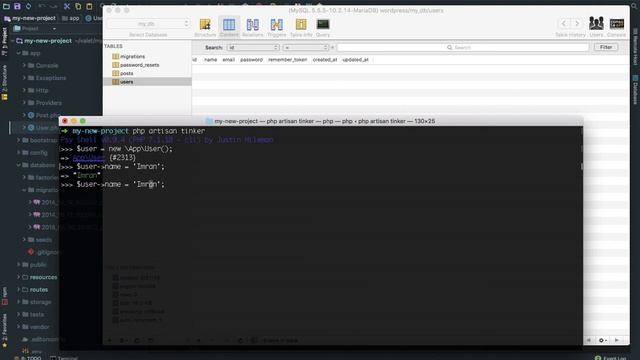
Task: Open Relations view in Sequel Pro toolbar
Action: pyautogui.click(x=253, y=27)
